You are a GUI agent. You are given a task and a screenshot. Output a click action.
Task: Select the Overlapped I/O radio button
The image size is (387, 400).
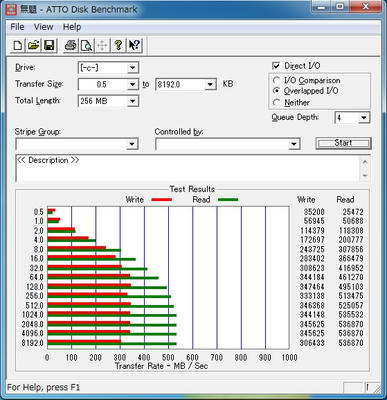point(276,91)
